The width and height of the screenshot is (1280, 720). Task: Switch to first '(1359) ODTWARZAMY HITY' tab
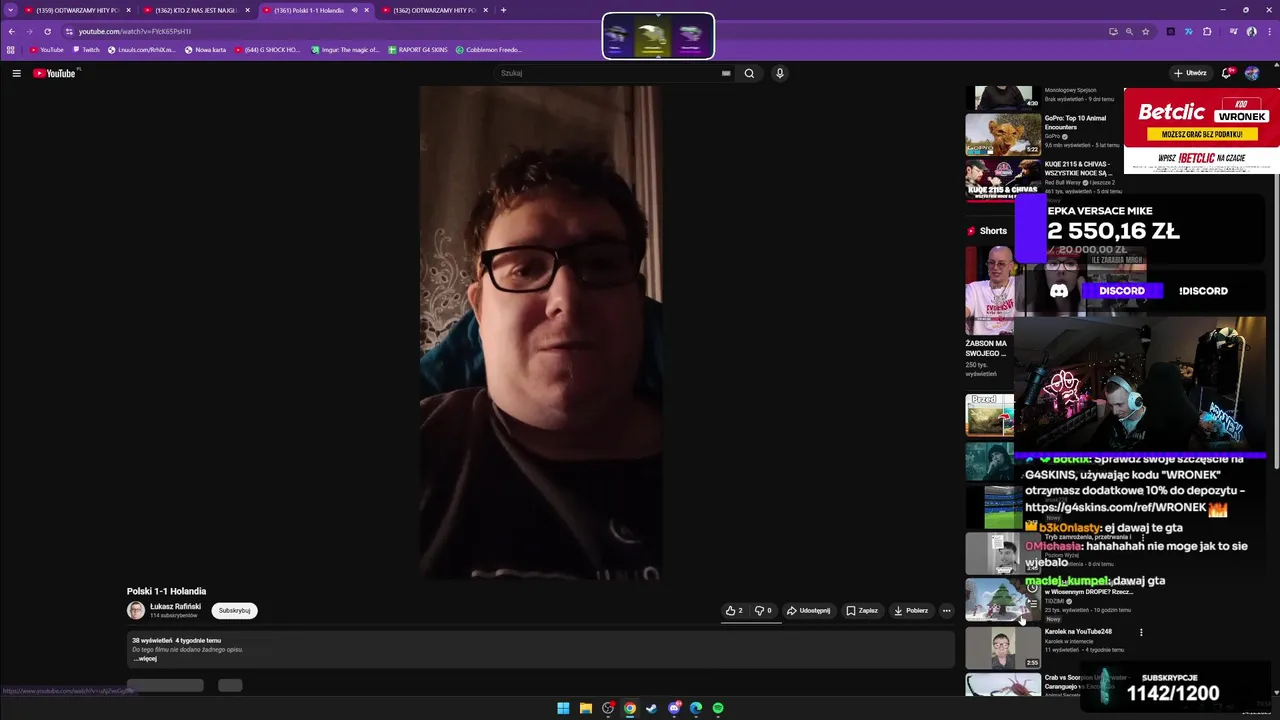(x=76, y=10)
